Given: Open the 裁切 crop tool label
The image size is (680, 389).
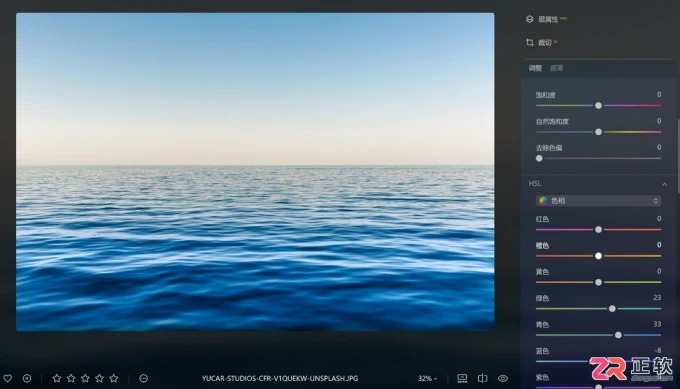Looking at the screenshot, I should 545,42.
